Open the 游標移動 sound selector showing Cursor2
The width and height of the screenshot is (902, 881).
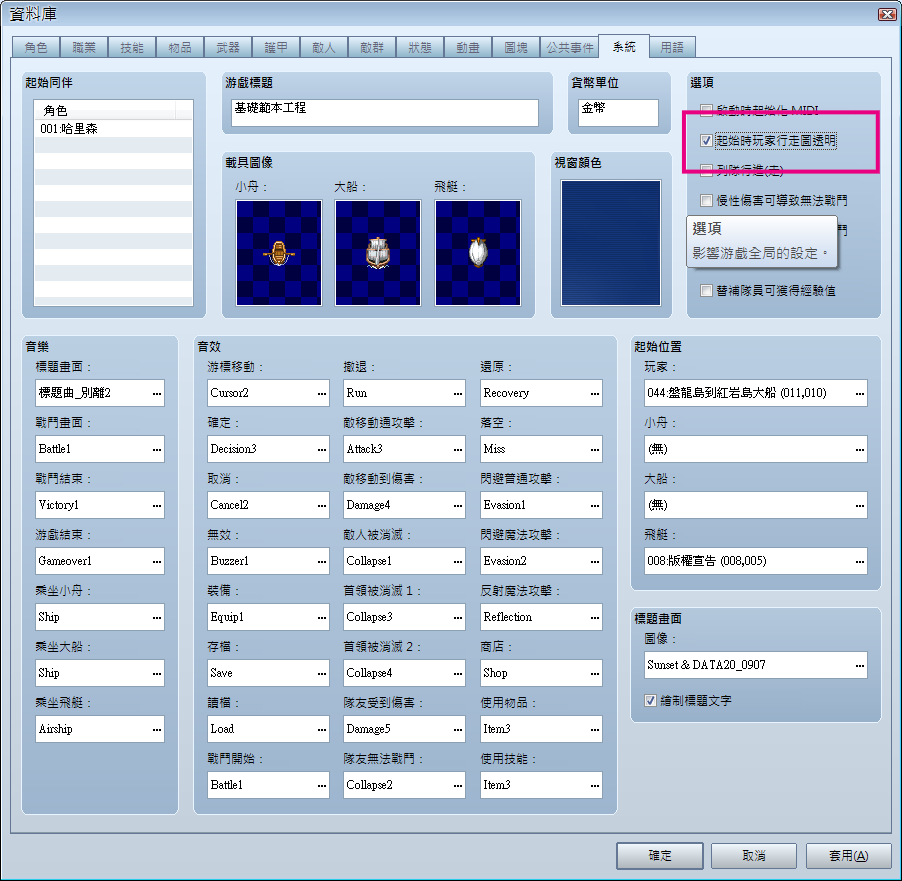(x=268, y=393)
